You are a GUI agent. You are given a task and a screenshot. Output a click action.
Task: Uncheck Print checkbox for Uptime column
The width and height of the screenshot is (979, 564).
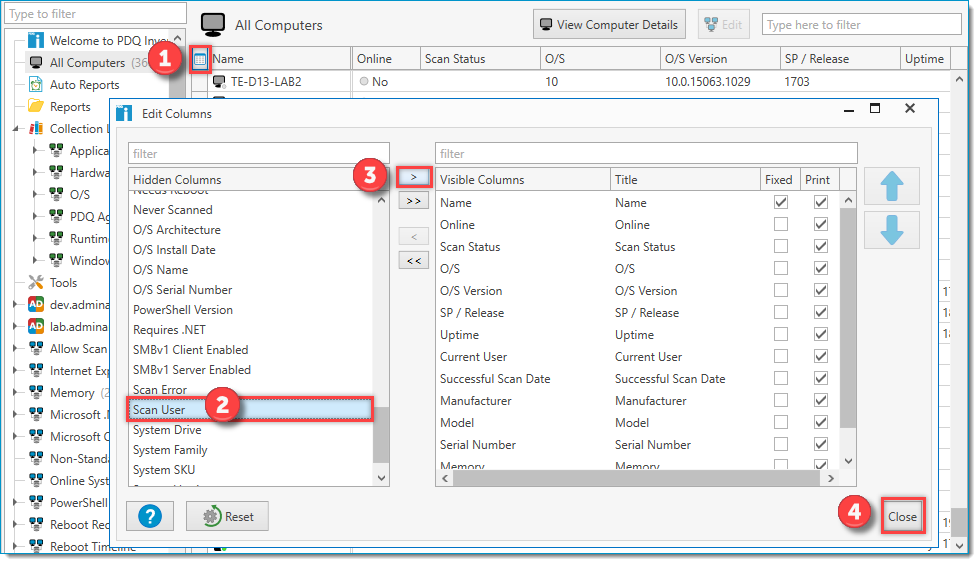click(820, 335)
